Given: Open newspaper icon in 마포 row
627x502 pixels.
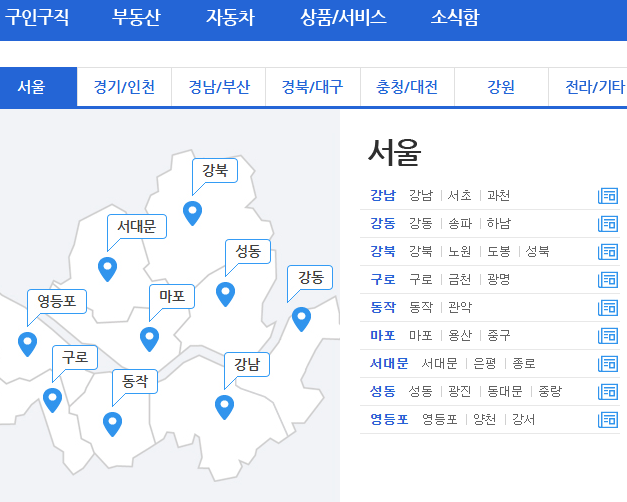Looking at the screenshot, I should (608, 336).
